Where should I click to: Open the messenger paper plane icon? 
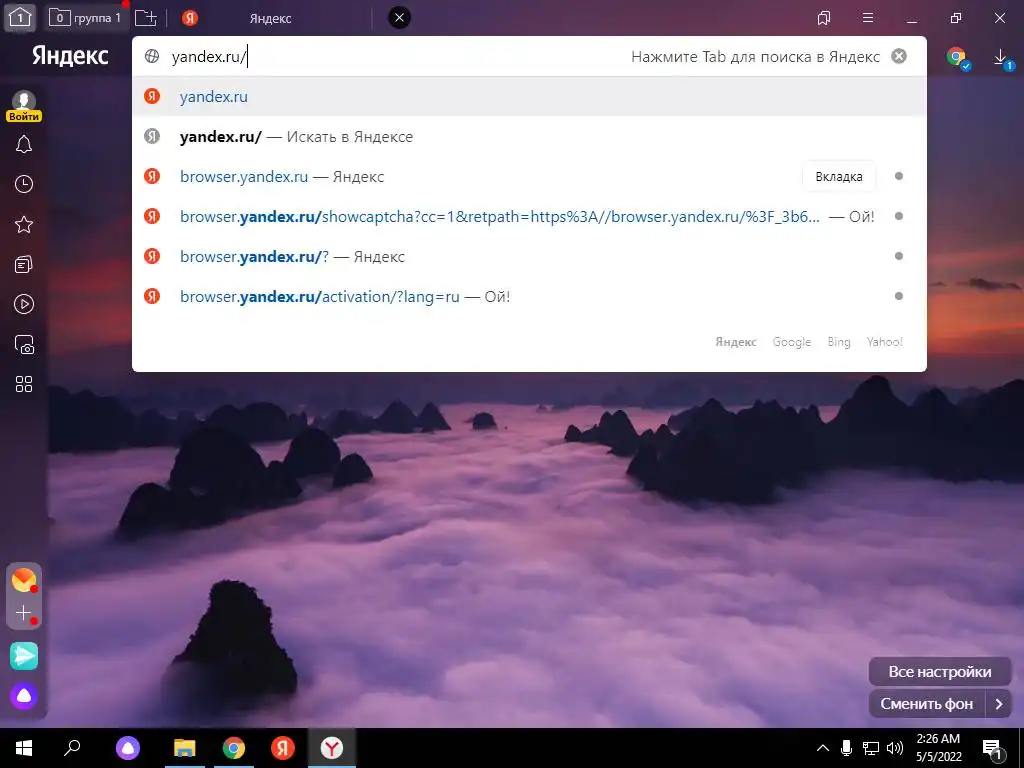point(24,656)
